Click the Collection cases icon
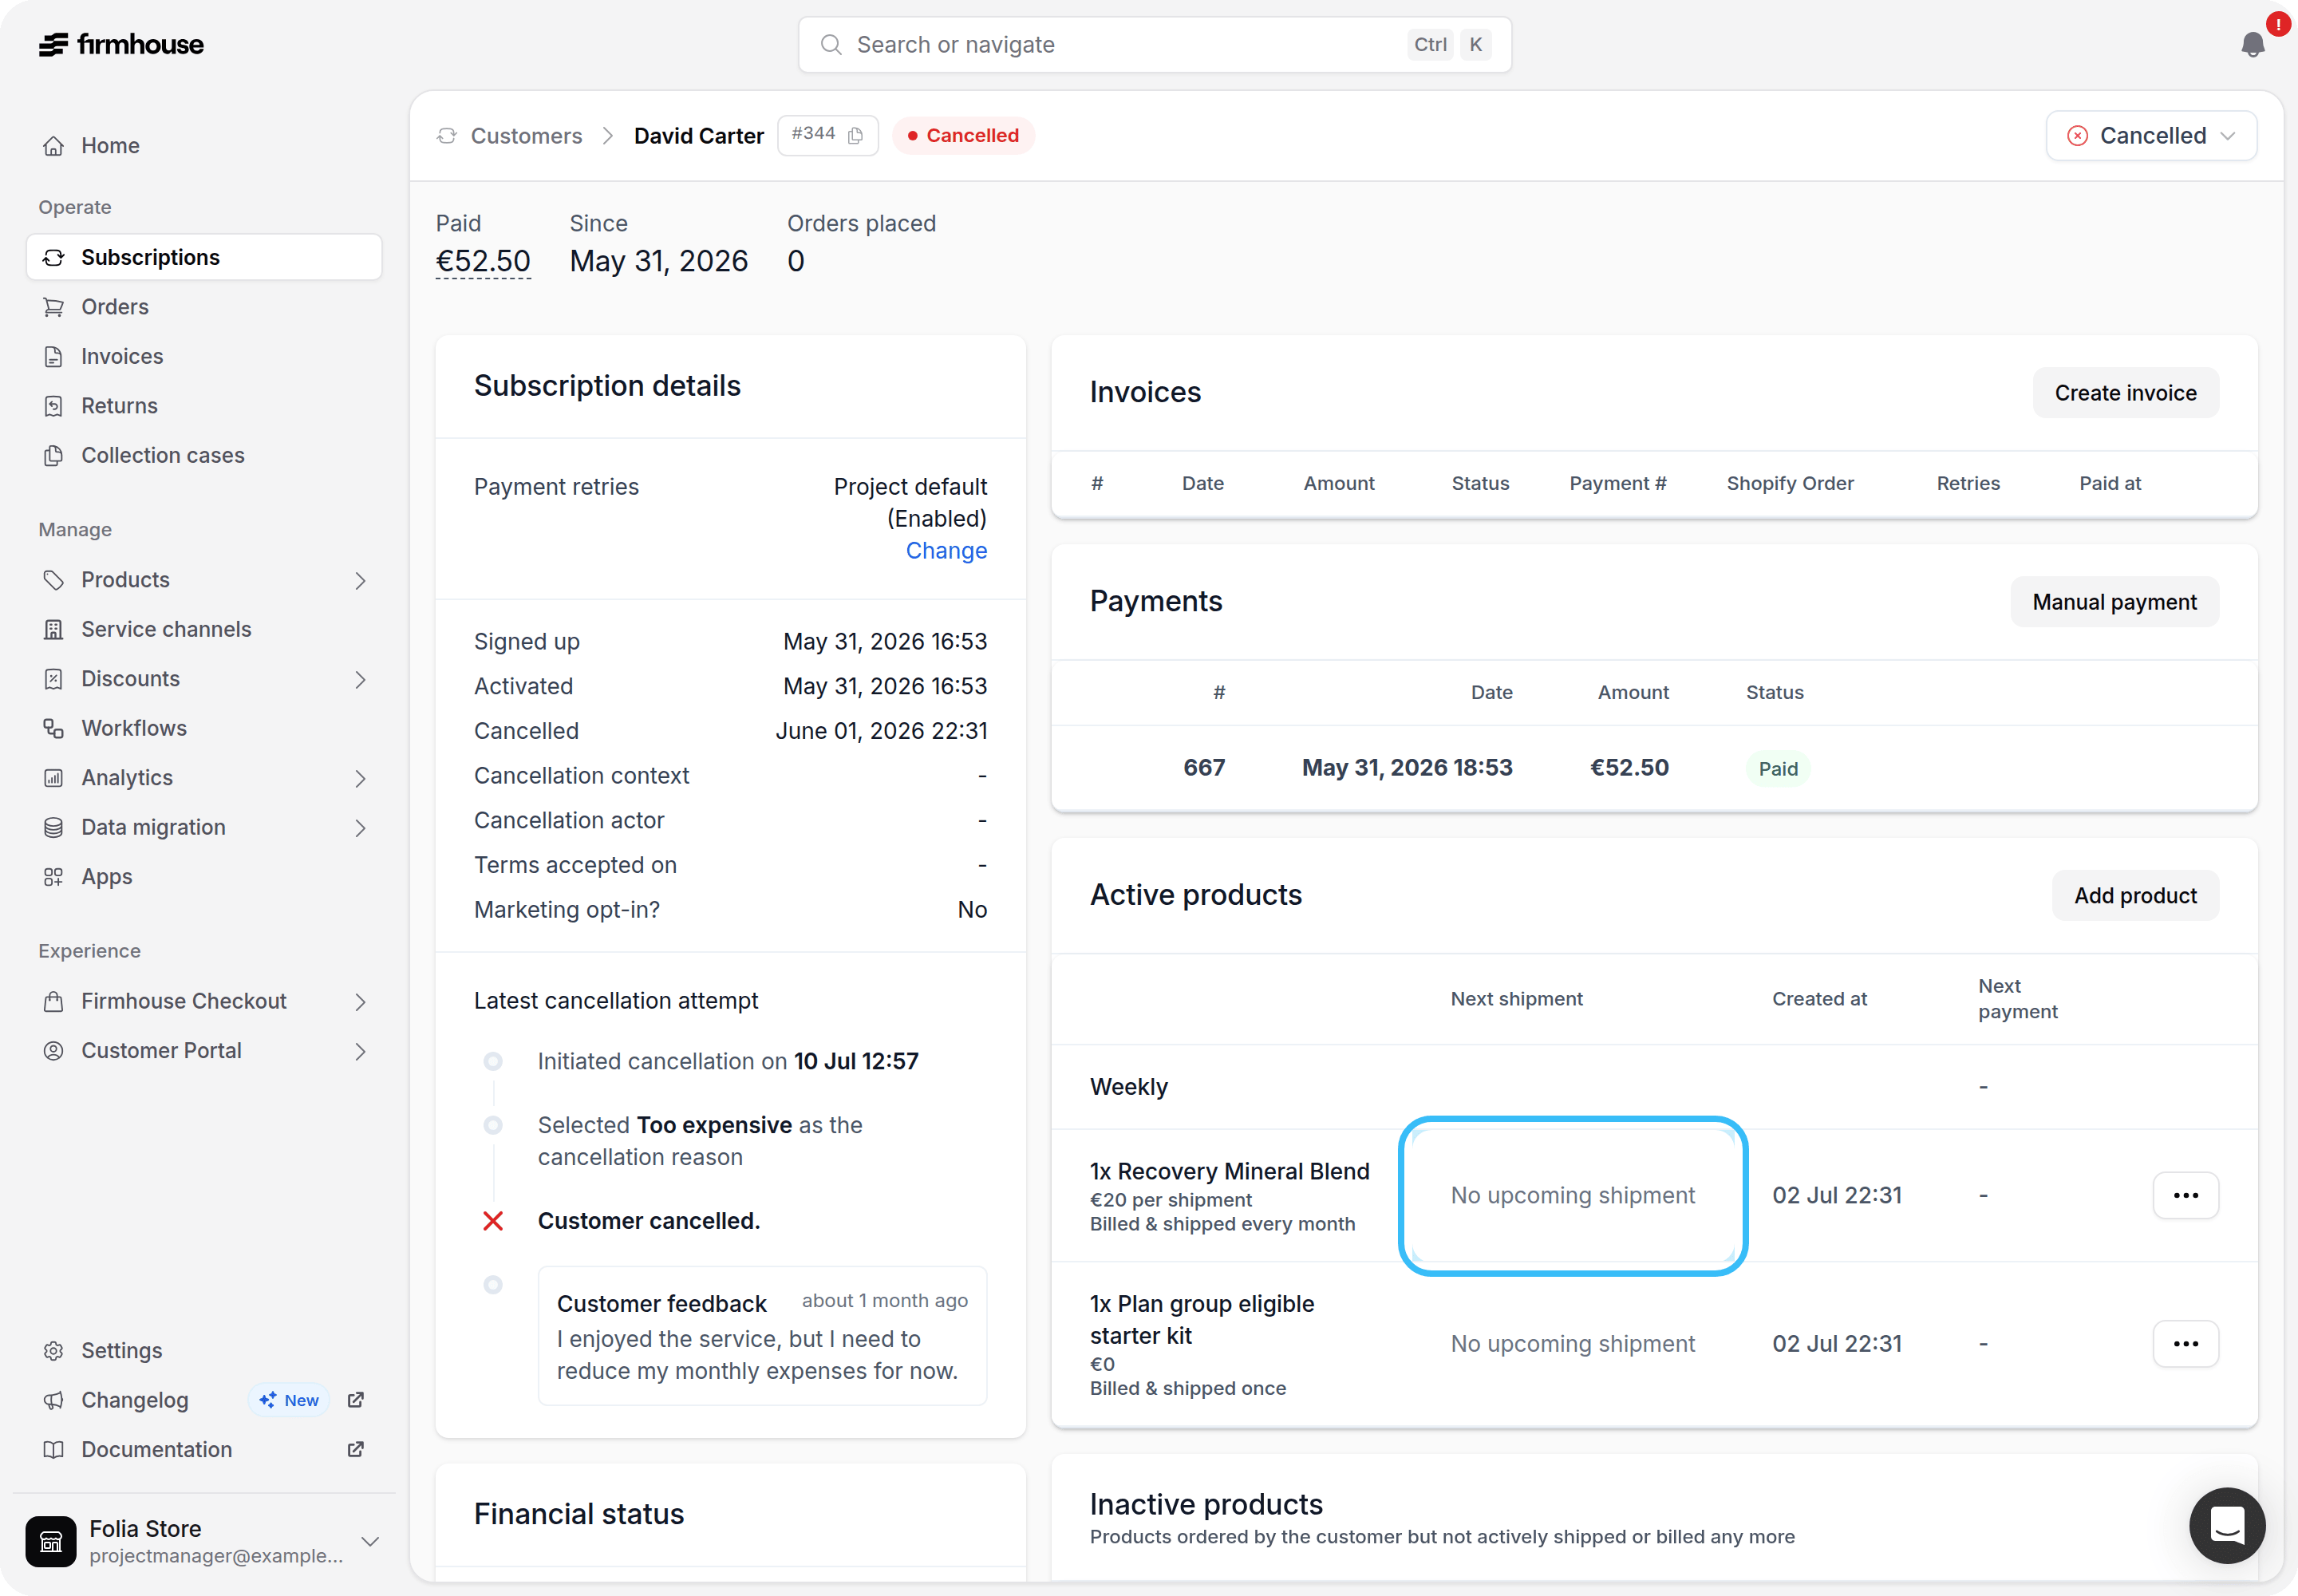Image resolution: width=2298 pixels, height=1596 pixels. (x=54, y=456)
